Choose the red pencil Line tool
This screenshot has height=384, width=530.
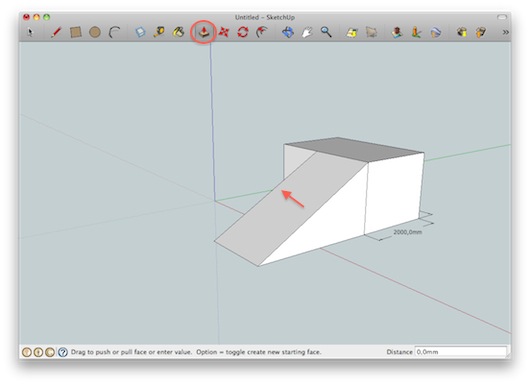pos(56,32)
